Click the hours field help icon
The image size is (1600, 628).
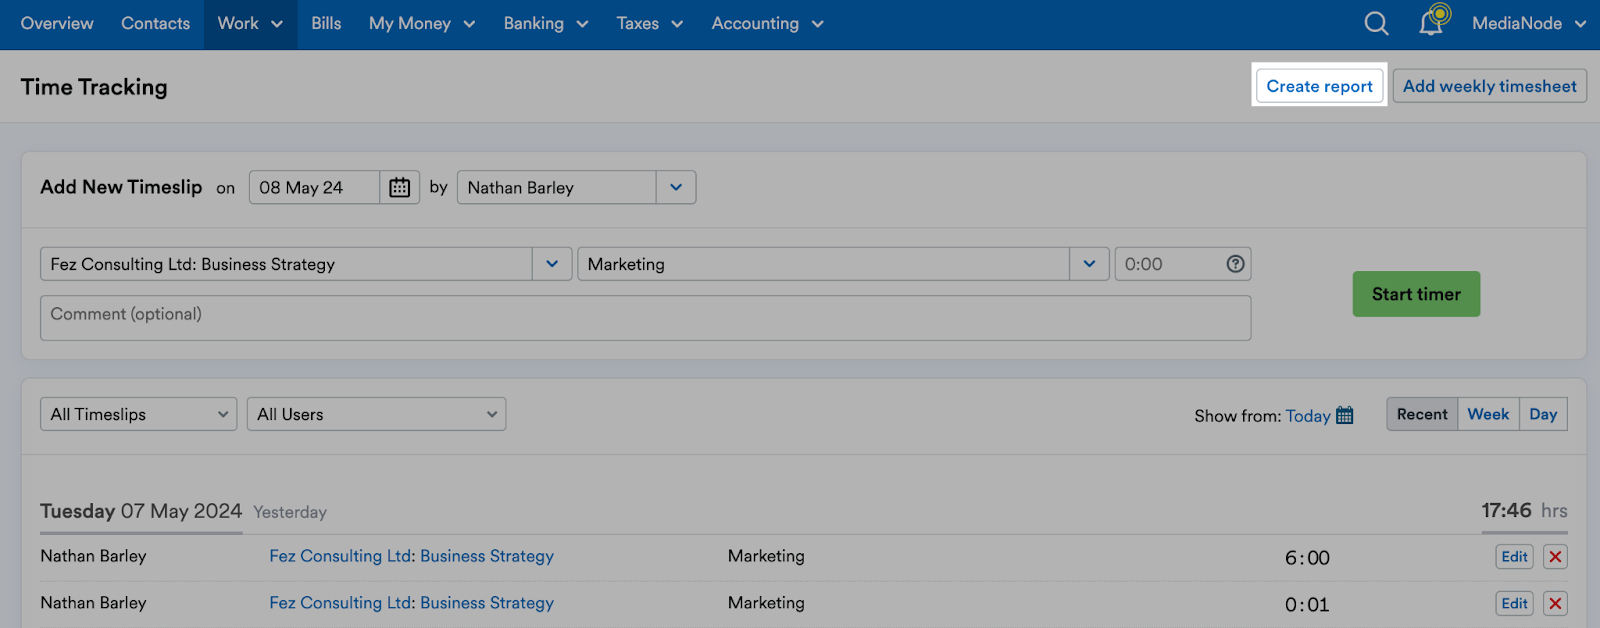[1235, 264]
